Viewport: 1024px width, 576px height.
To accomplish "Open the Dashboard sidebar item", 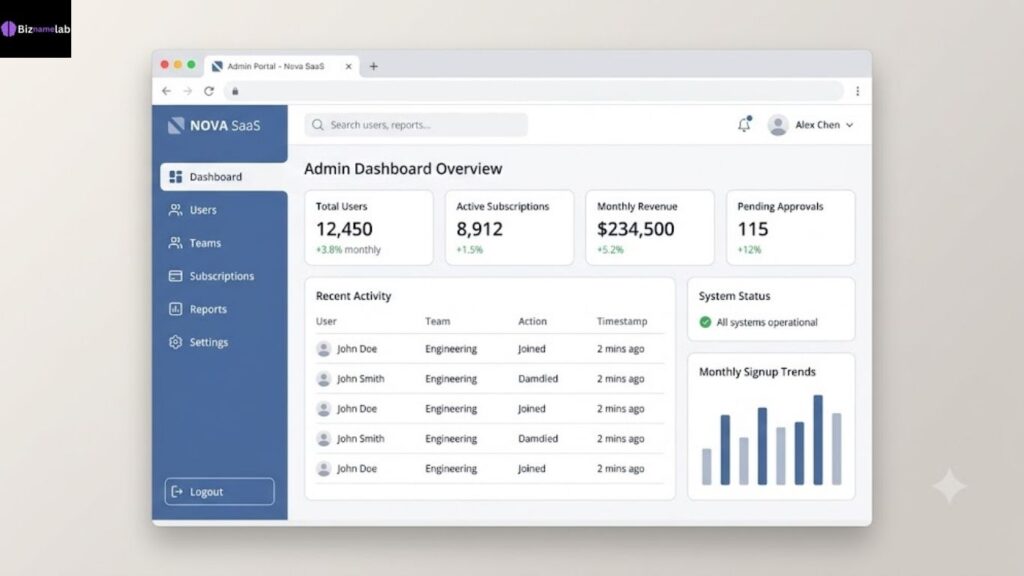I will click(223, 177).
